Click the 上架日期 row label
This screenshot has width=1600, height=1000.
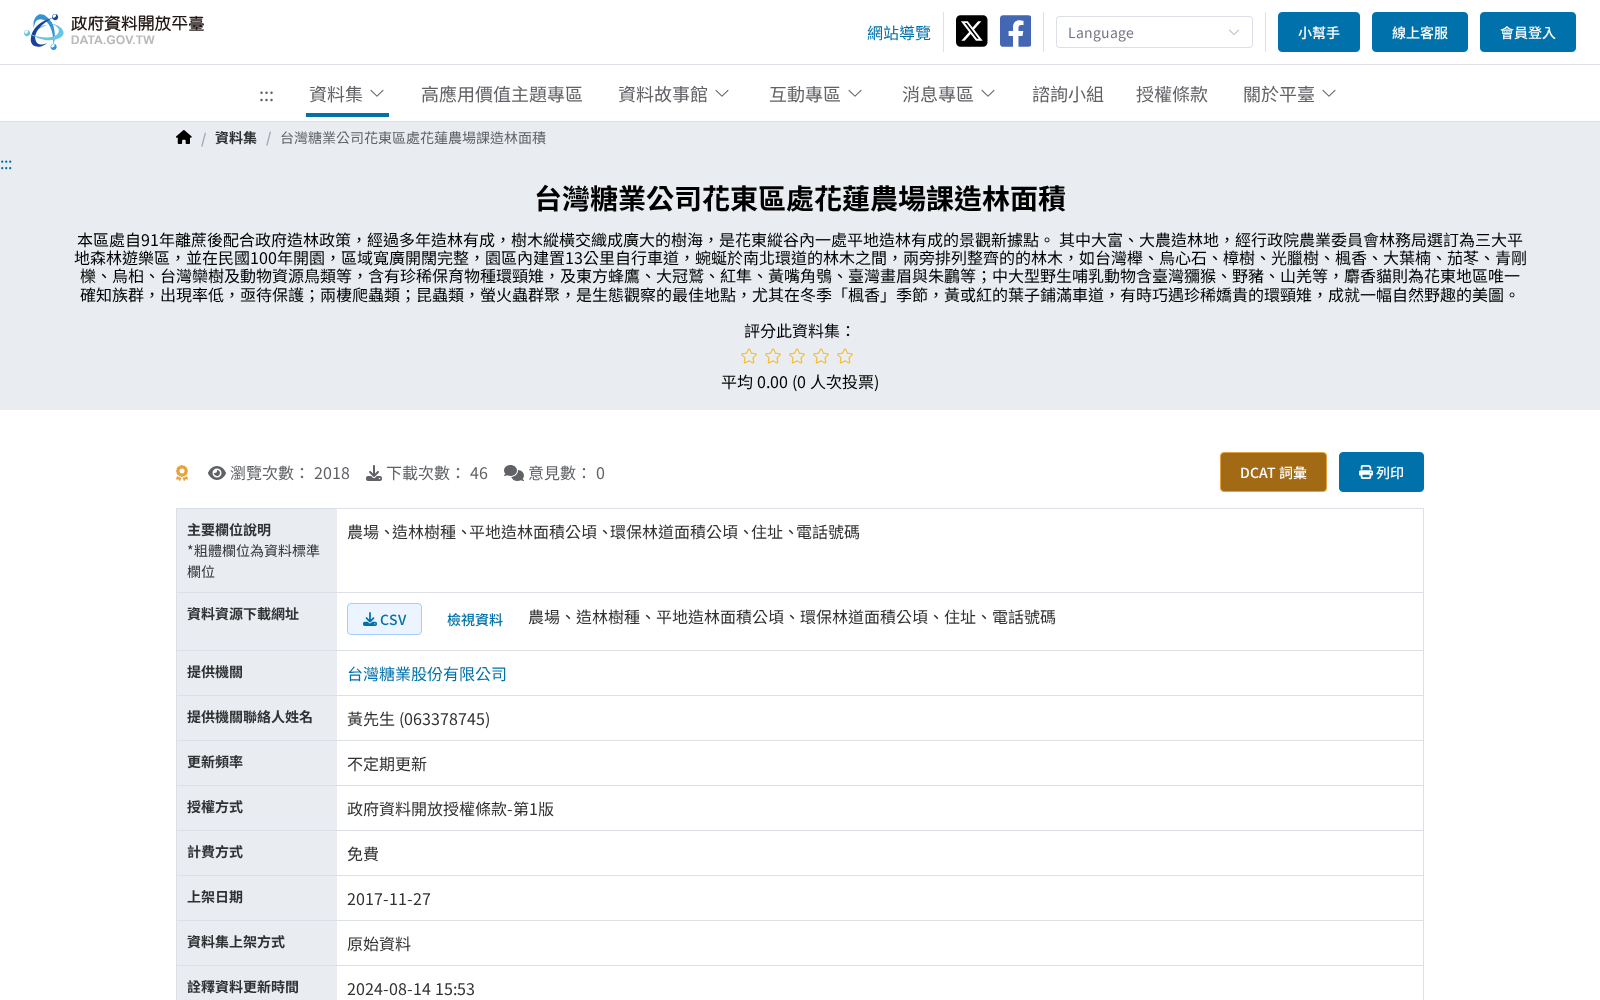[215, 897]
